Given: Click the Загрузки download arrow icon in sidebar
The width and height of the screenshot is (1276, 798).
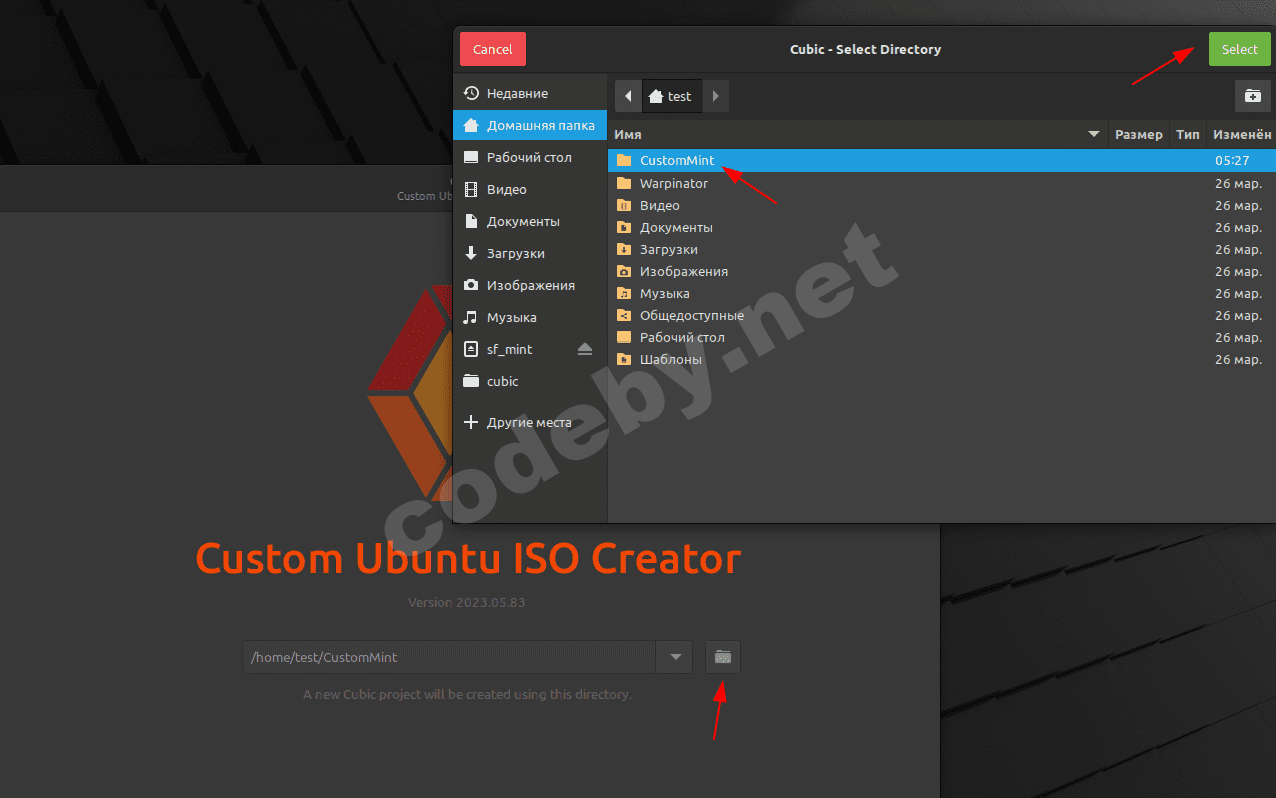Looking at the screenshot, I should coord(471,253).
